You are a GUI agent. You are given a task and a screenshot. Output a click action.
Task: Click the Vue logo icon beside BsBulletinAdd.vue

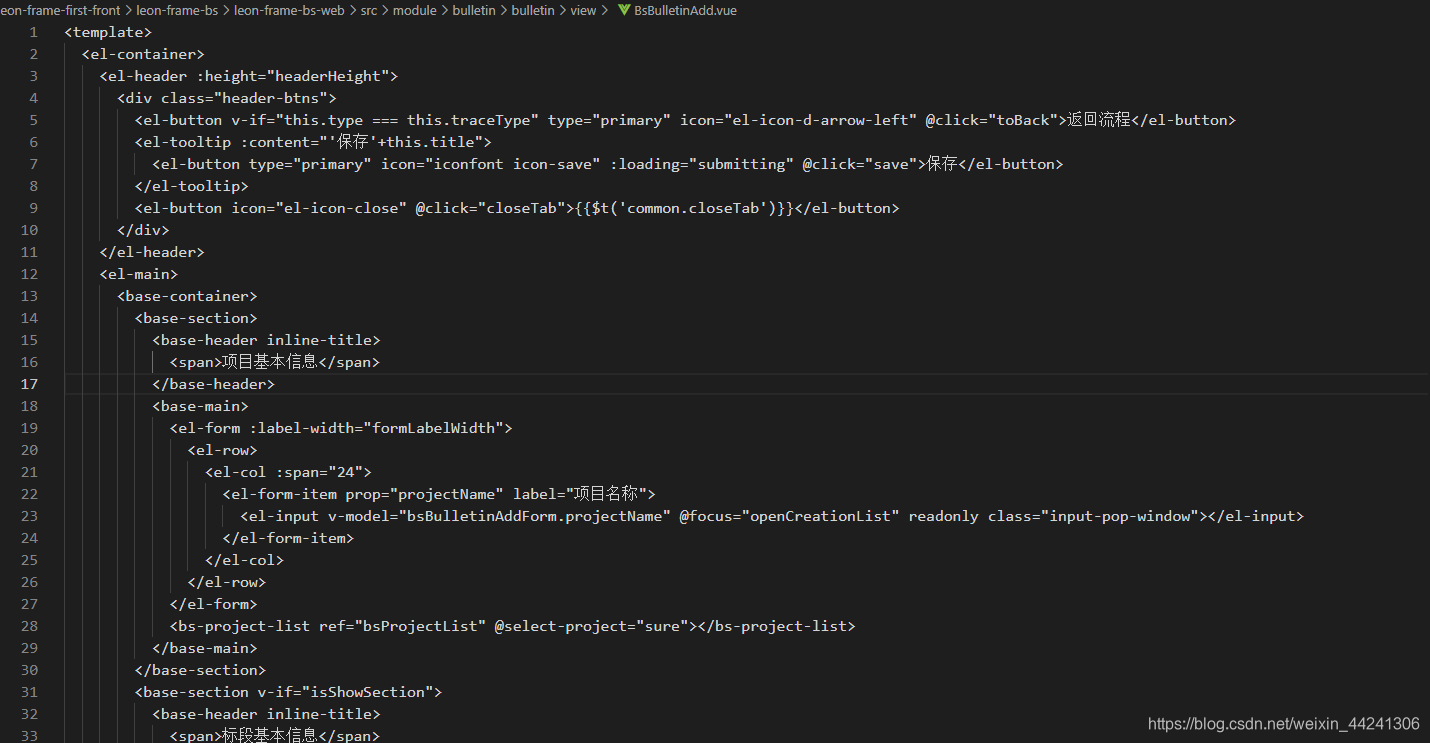[x=624, y=10]
